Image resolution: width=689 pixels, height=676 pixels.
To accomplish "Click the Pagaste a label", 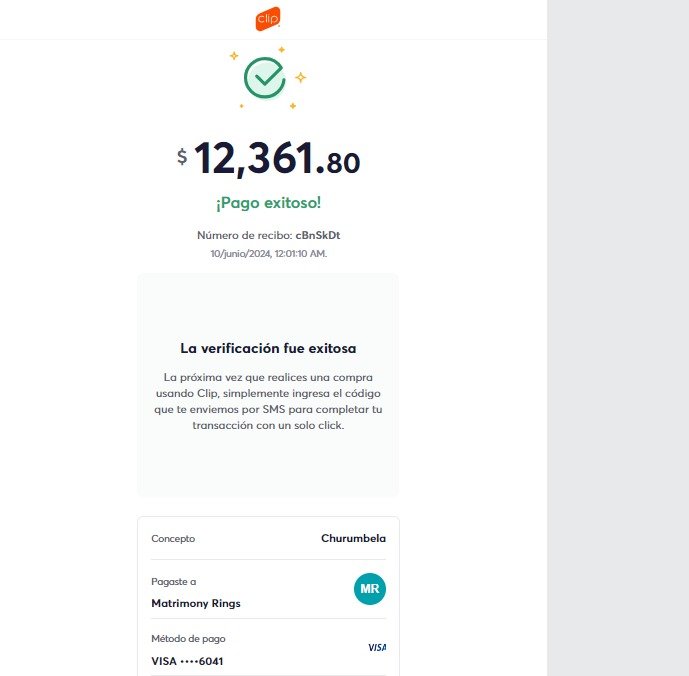I will coord(174,581).
